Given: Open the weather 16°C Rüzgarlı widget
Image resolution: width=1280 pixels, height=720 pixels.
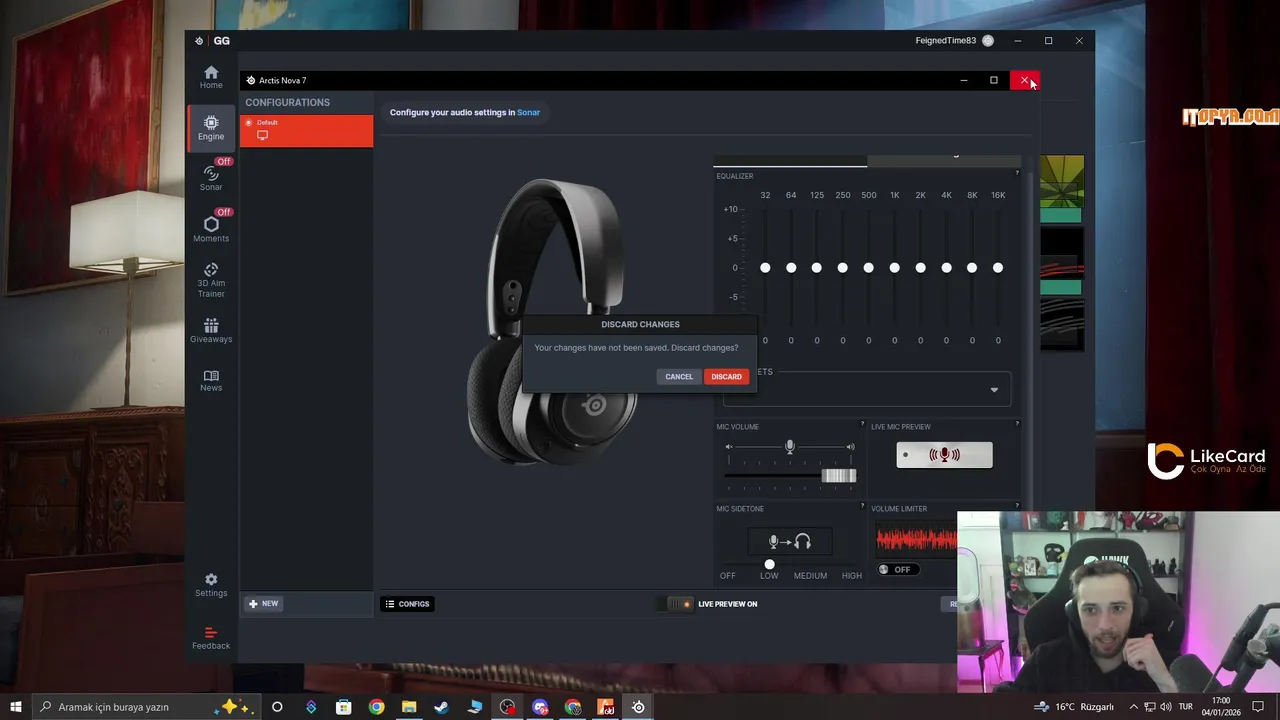Looking at the screenshot, I should [x=1075, y=707].
